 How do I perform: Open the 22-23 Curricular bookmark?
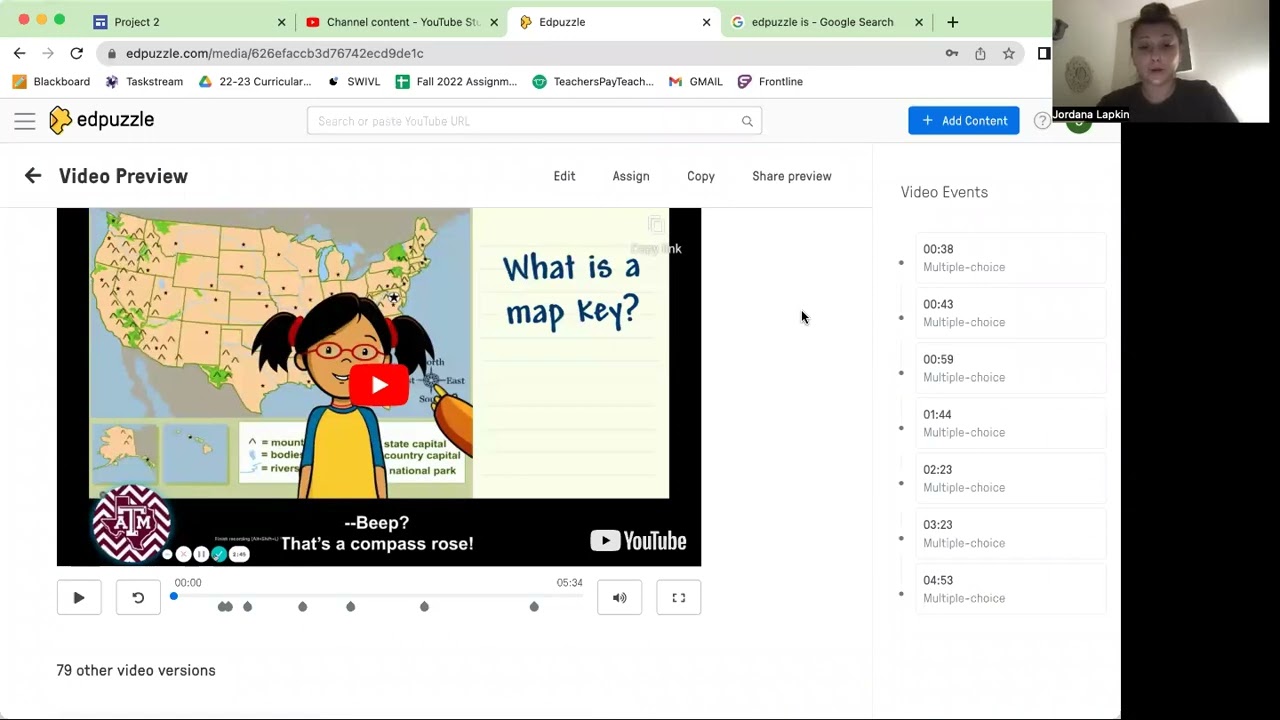(x=255, y=82)
